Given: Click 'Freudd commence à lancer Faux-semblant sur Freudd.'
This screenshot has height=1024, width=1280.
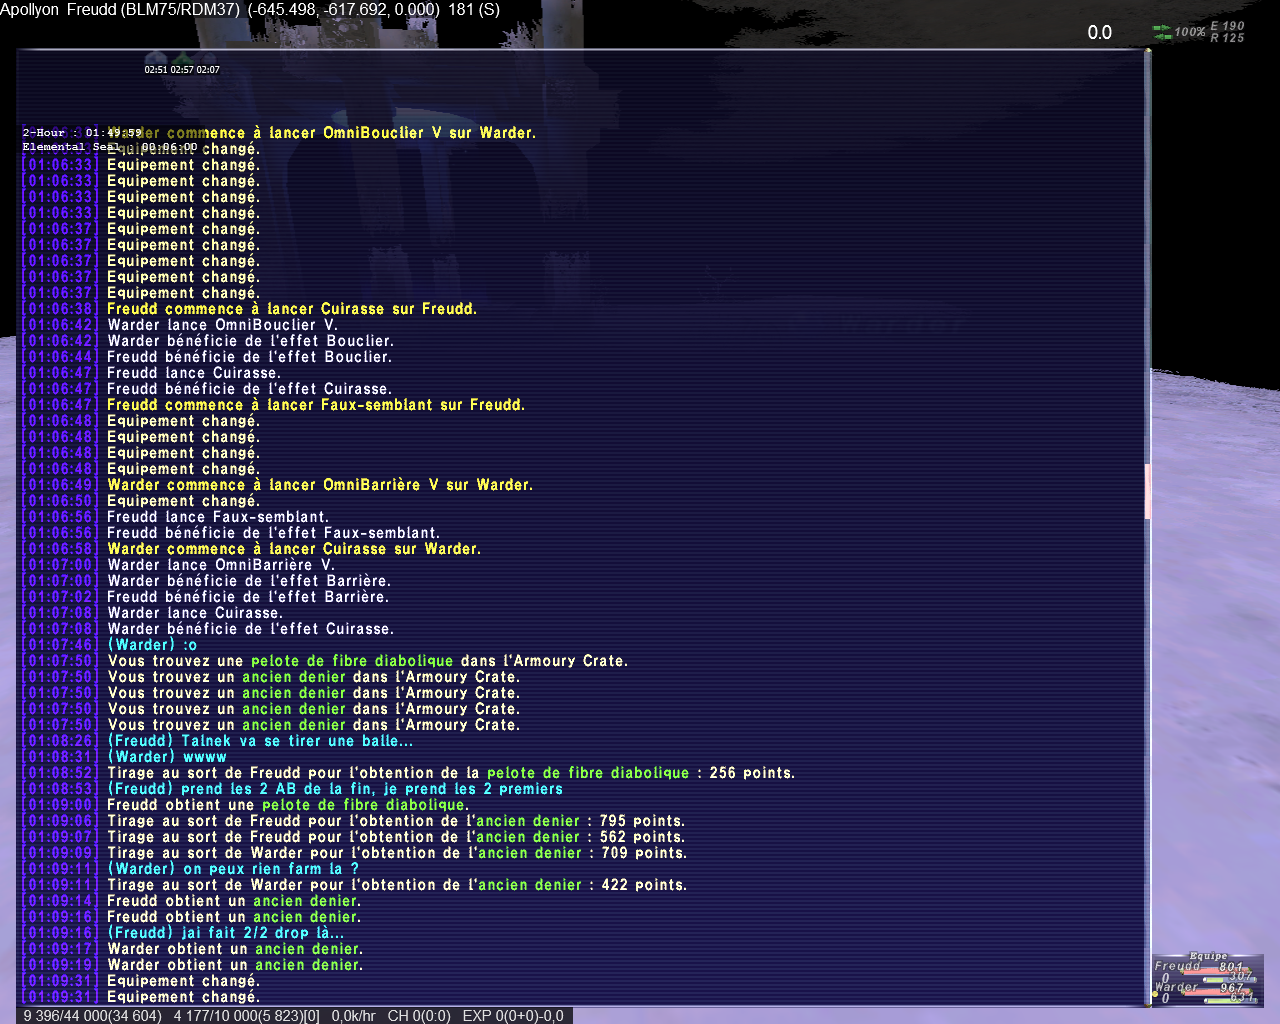Looking at the screenshot, I should [316, 405].
